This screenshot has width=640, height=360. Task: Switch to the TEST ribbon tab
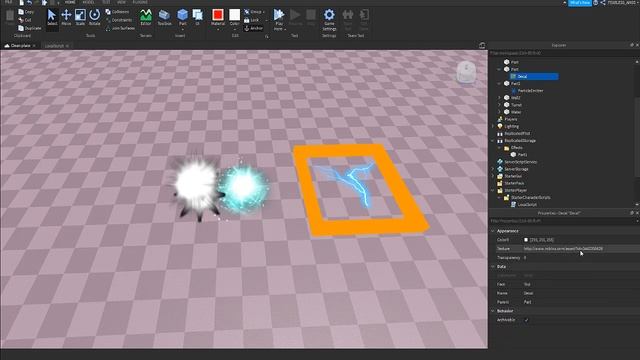106,2
